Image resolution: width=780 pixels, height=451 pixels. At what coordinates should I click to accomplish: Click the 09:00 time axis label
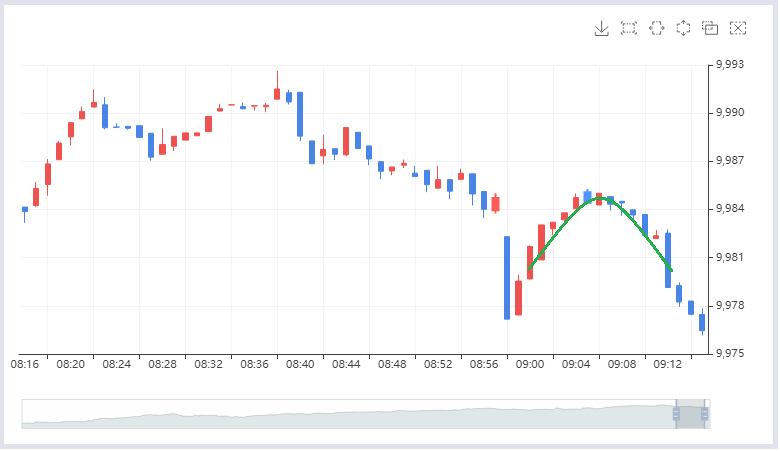coord(530,364)
